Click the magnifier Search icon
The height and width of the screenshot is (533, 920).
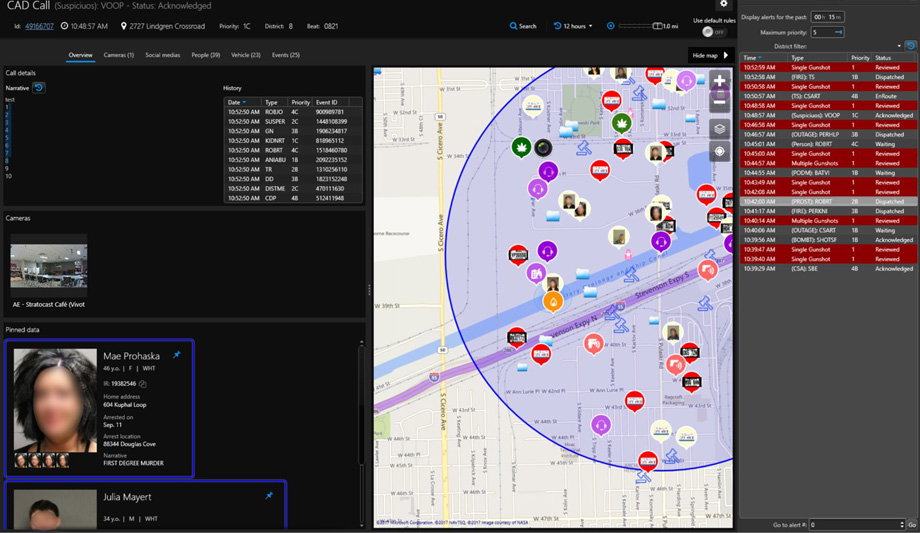click(513, 26)
